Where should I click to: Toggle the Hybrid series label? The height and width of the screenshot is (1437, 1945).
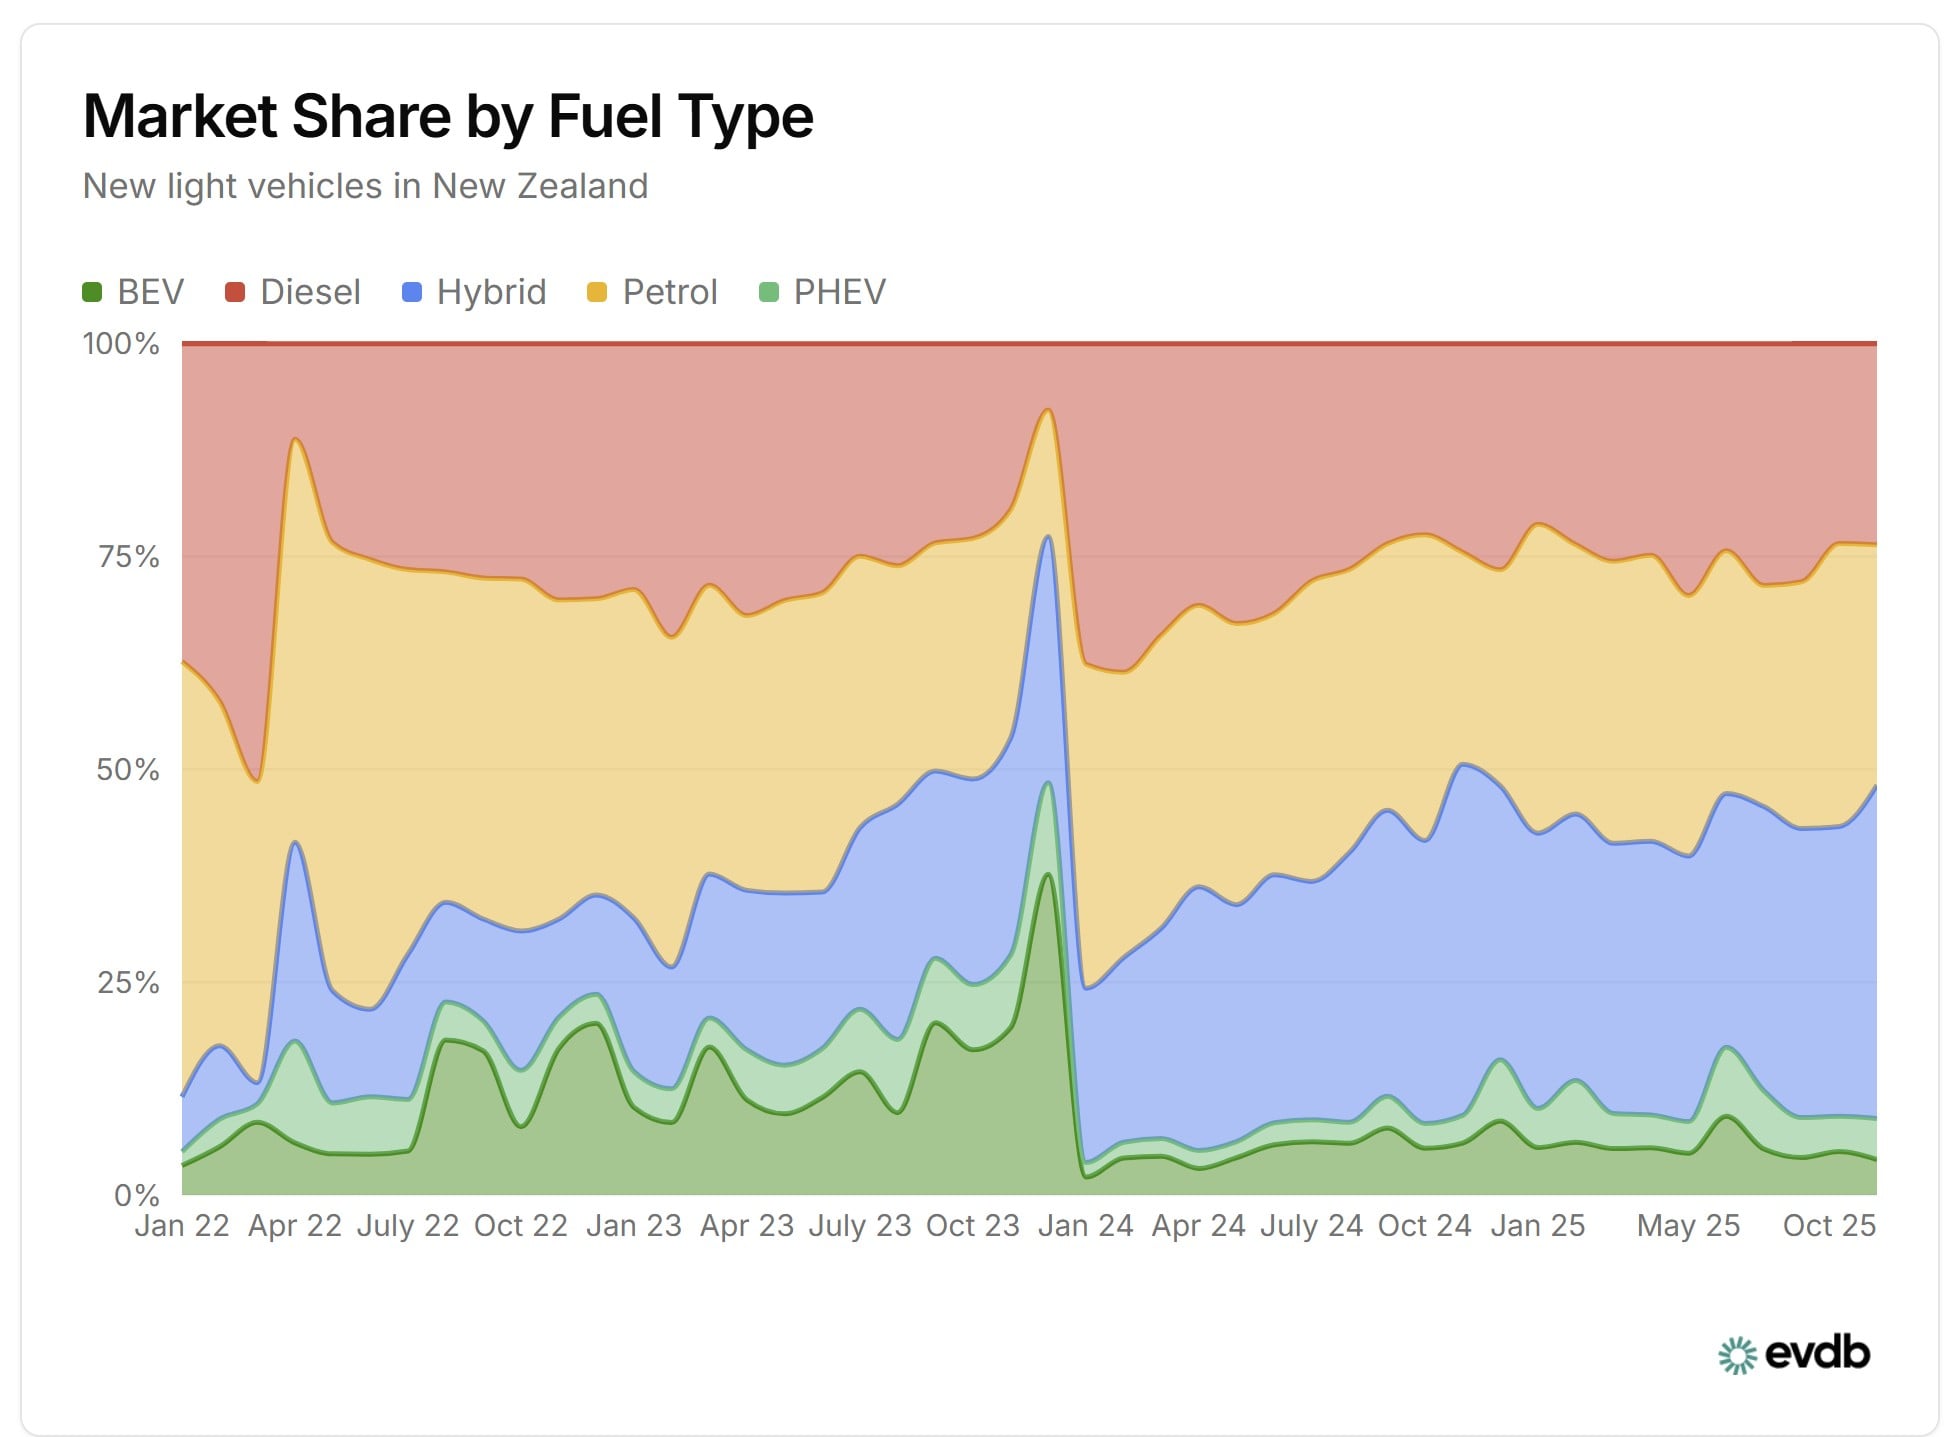click(x=491, y=292)
